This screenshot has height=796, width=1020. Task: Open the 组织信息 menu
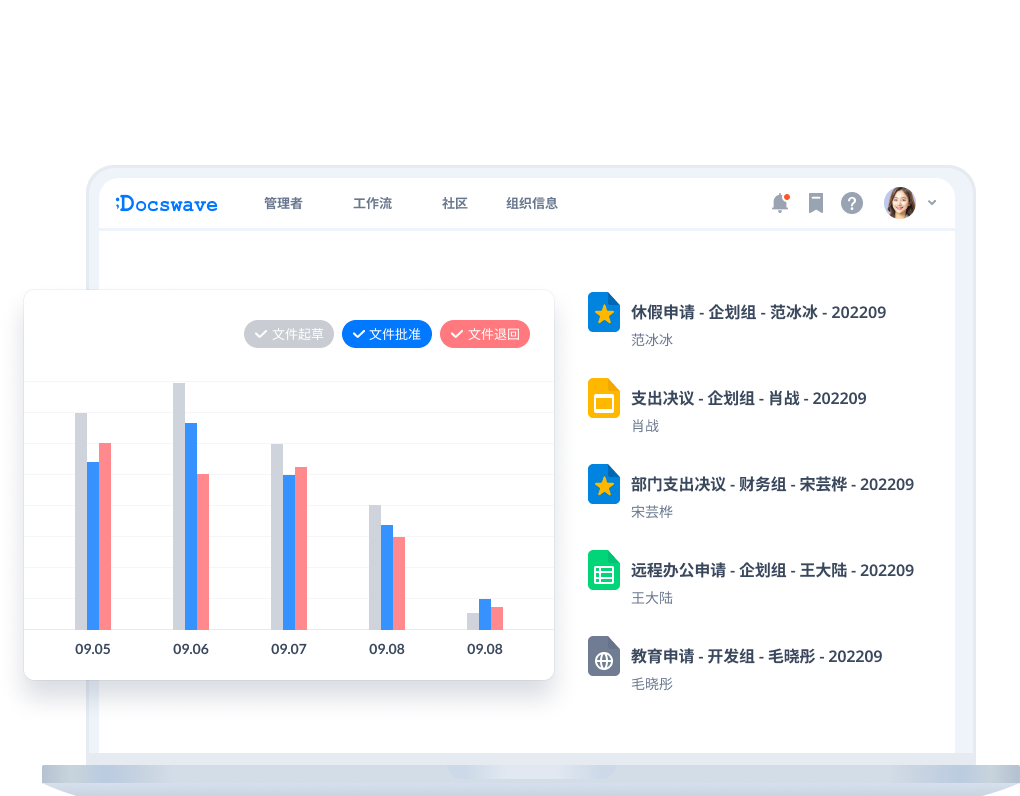pos(532,204)
